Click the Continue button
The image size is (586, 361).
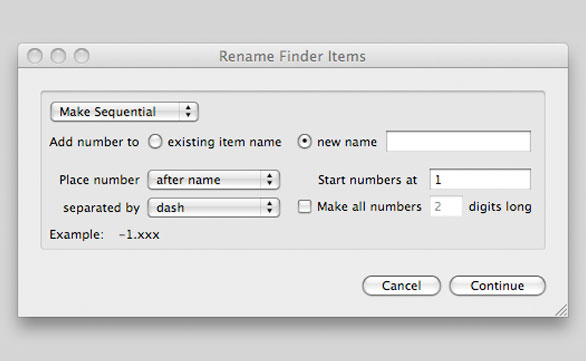click(x=497, y=286)
